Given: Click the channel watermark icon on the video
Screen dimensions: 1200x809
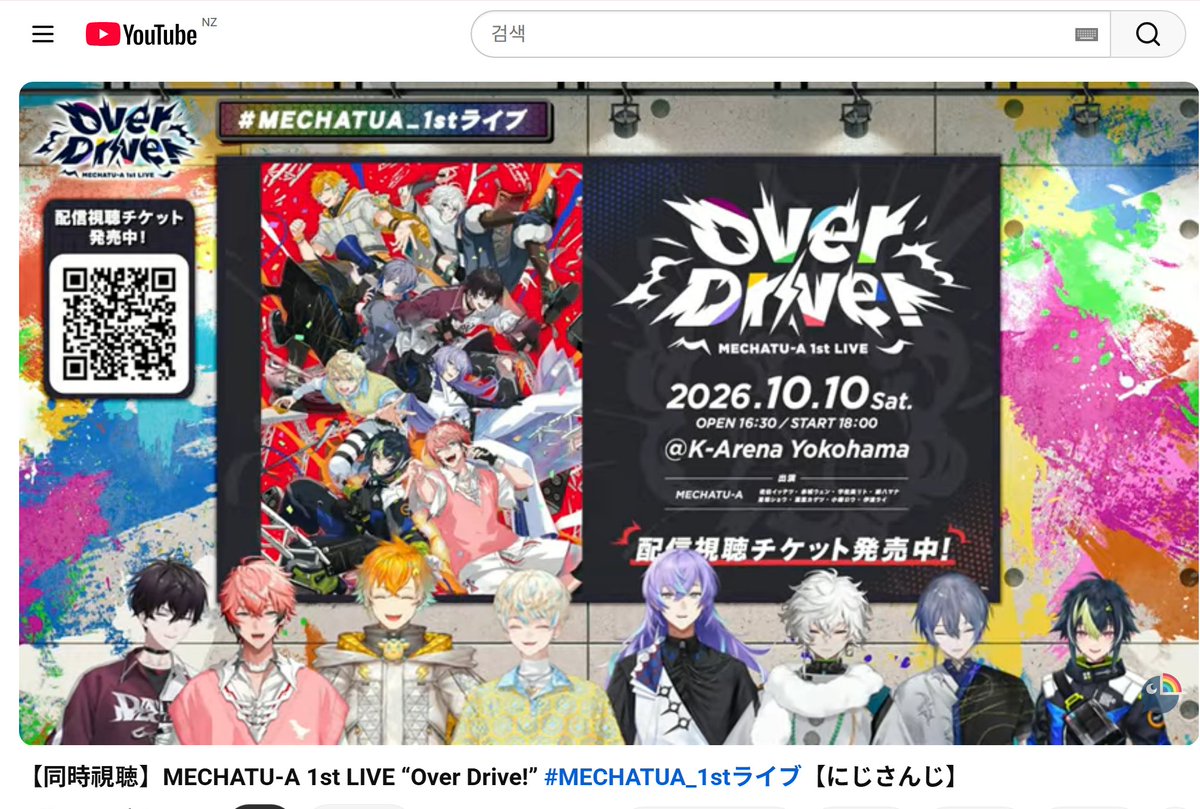Looking at the screenshot, I should (x=1162, y=692).
